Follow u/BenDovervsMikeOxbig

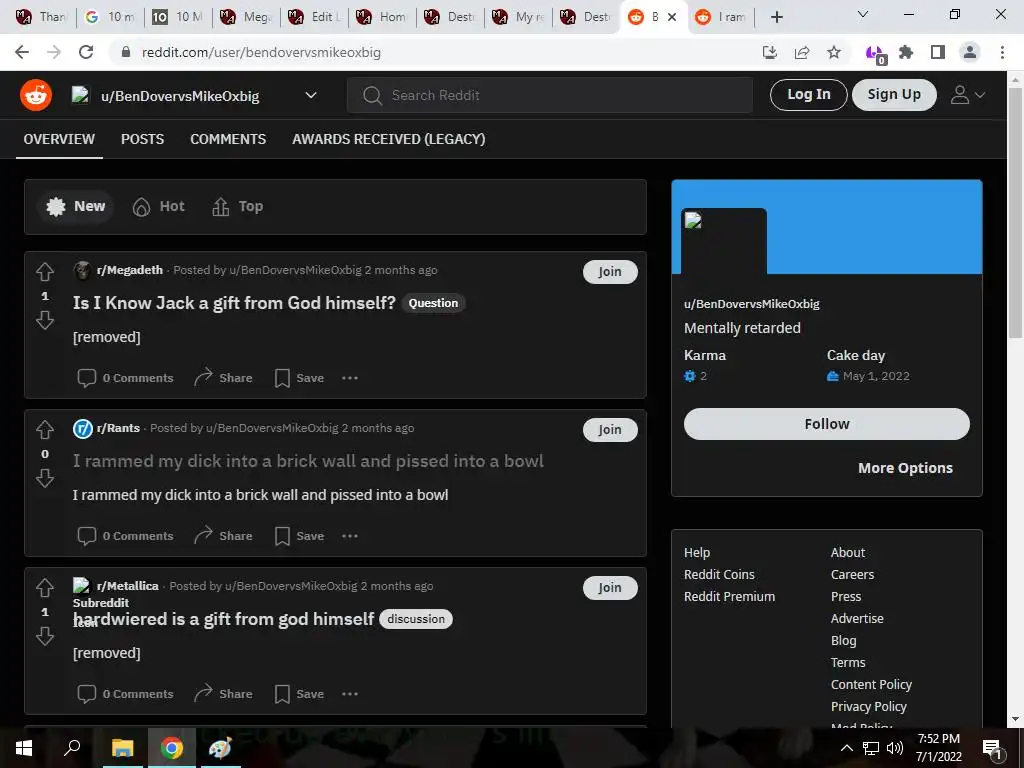click(826, 424)
